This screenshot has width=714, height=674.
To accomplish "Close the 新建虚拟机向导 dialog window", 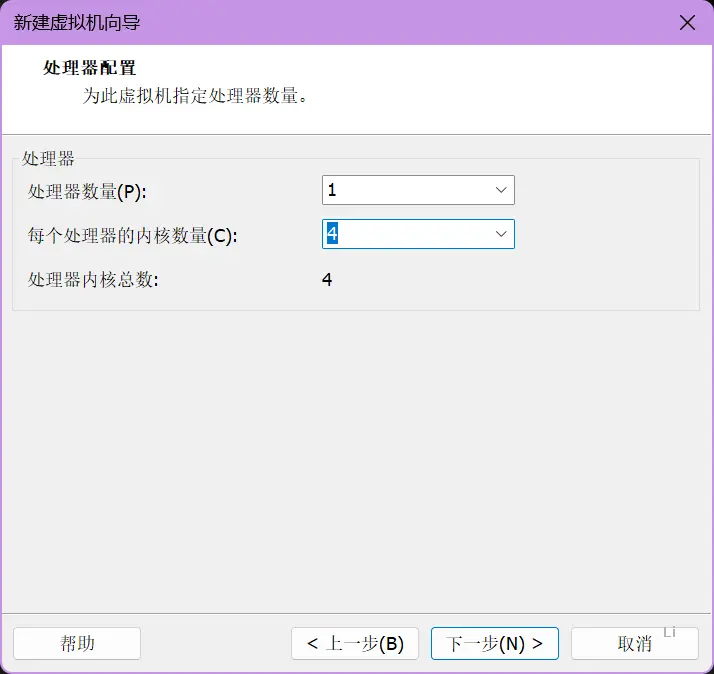I will point(687,22).
